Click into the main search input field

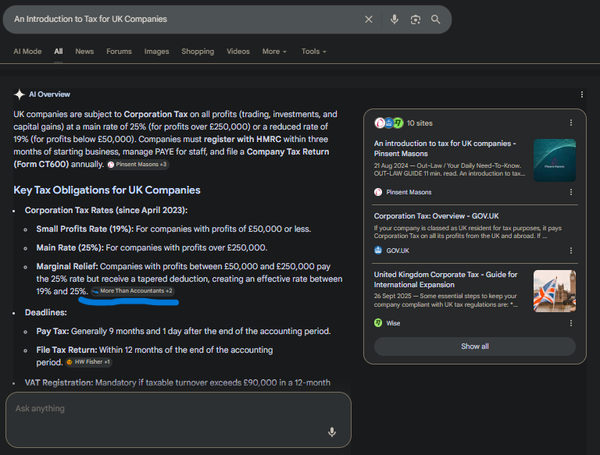click(184, 19)
